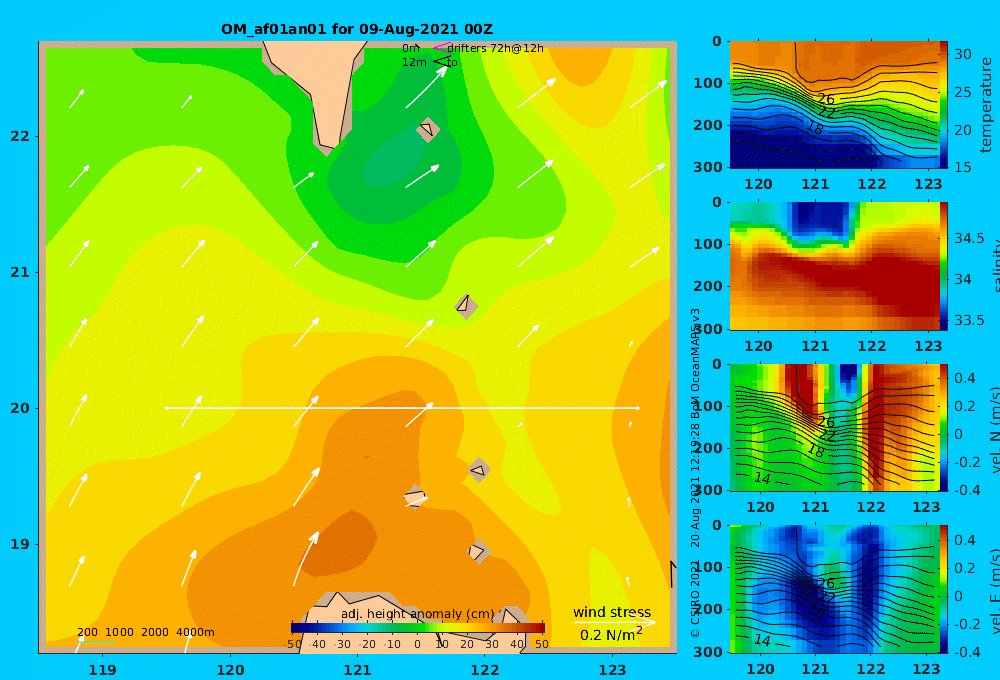Click the '14' contour label in vel. N panel
This screenshot has height=680, width=1000.
[x=762, y=478]
